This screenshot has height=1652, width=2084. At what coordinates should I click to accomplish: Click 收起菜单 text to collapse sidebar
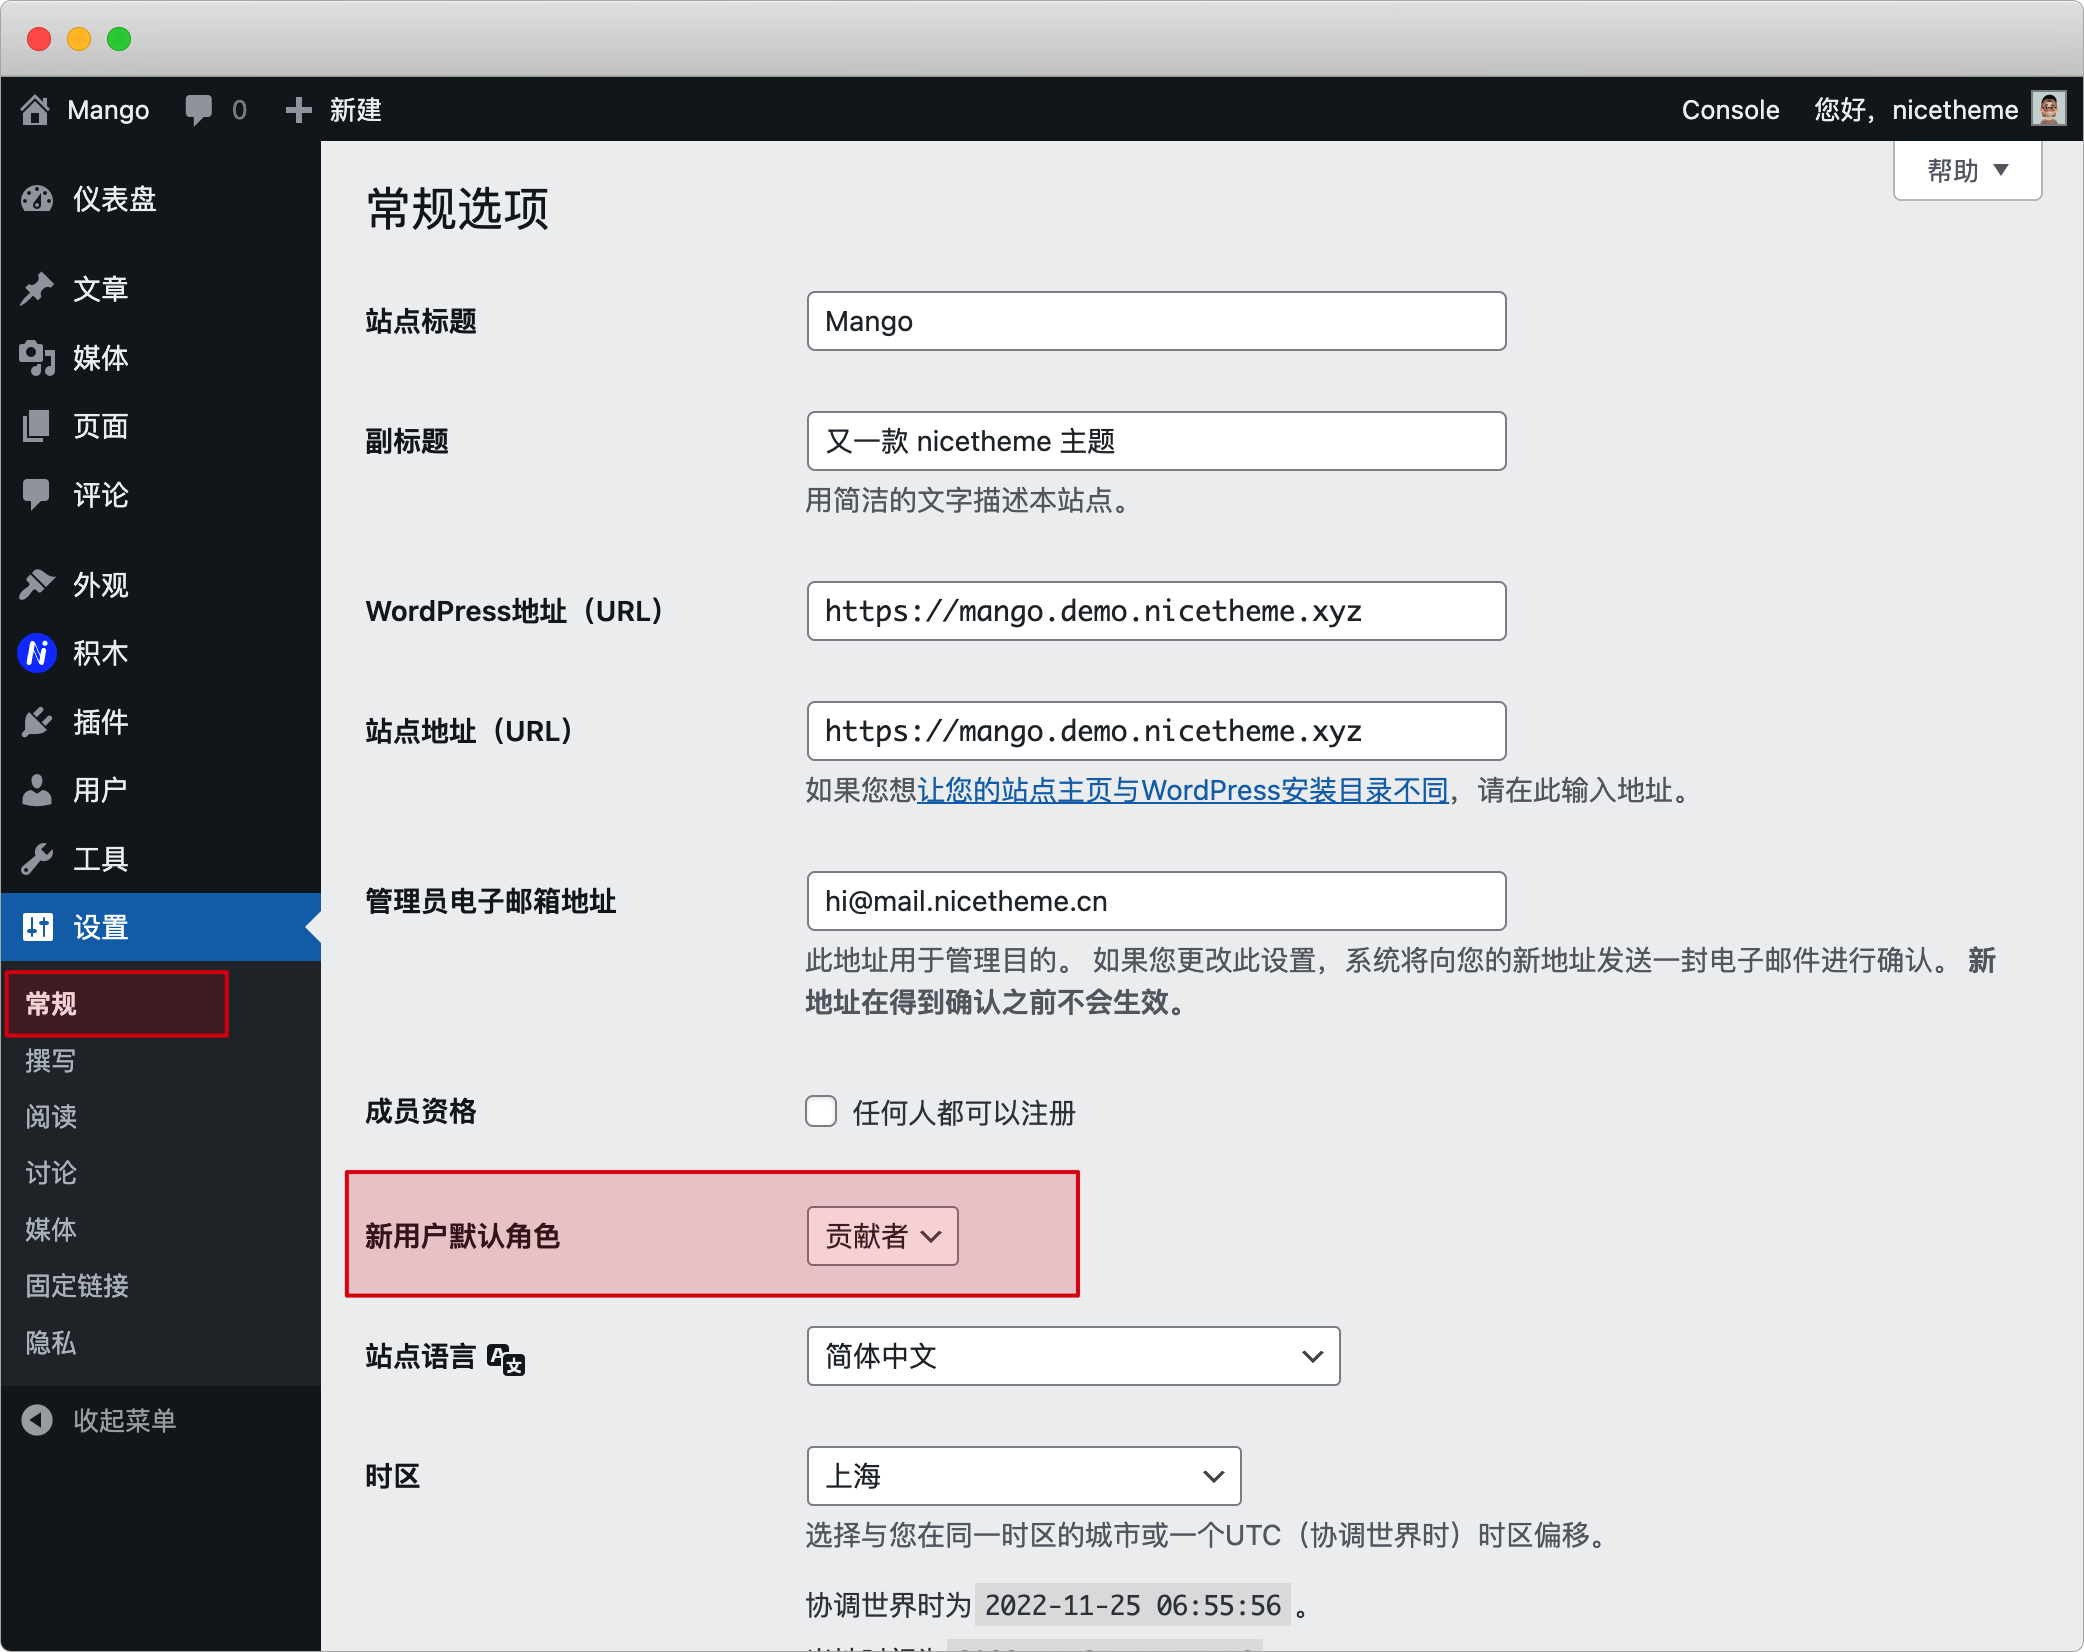(x=124, y=1420)
